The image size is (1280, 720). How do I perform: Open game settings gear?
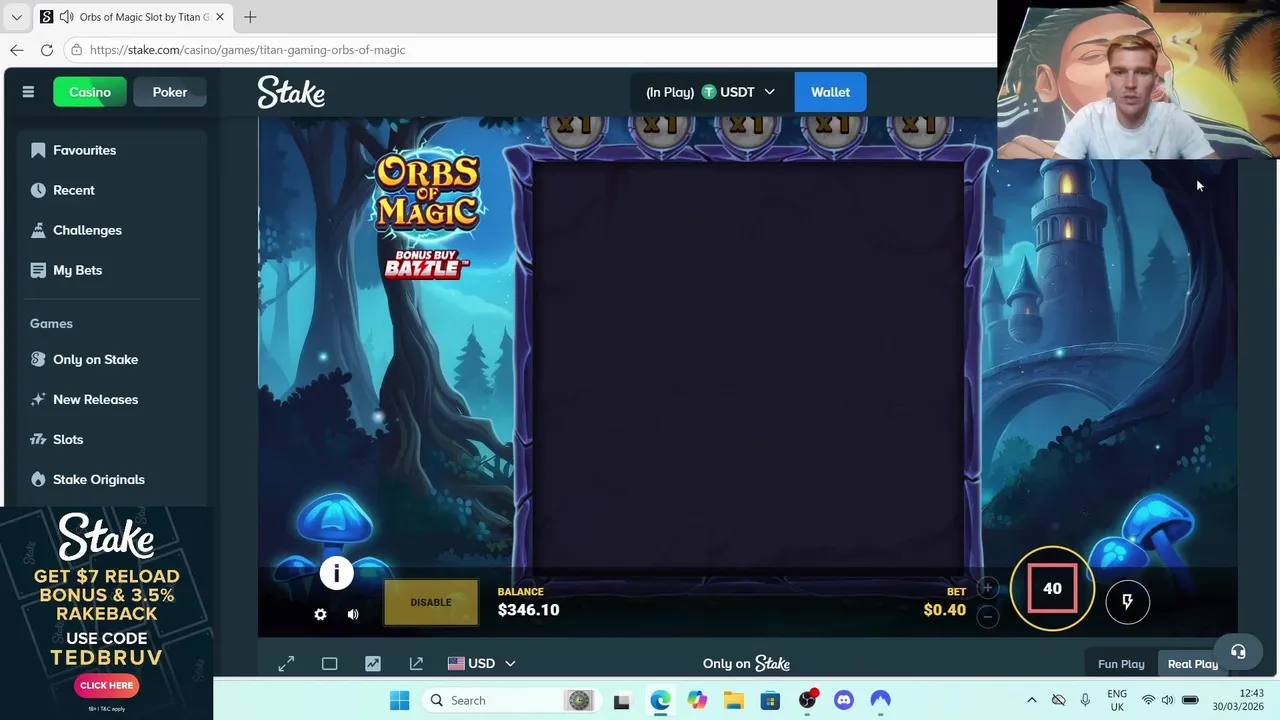[320, 614]
